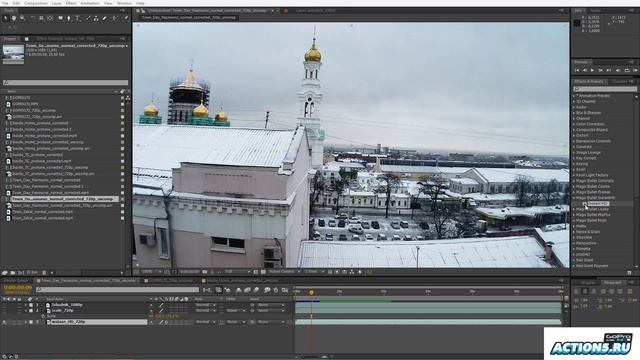Expand layer 3 properties twirl

(x=26, y=322)
